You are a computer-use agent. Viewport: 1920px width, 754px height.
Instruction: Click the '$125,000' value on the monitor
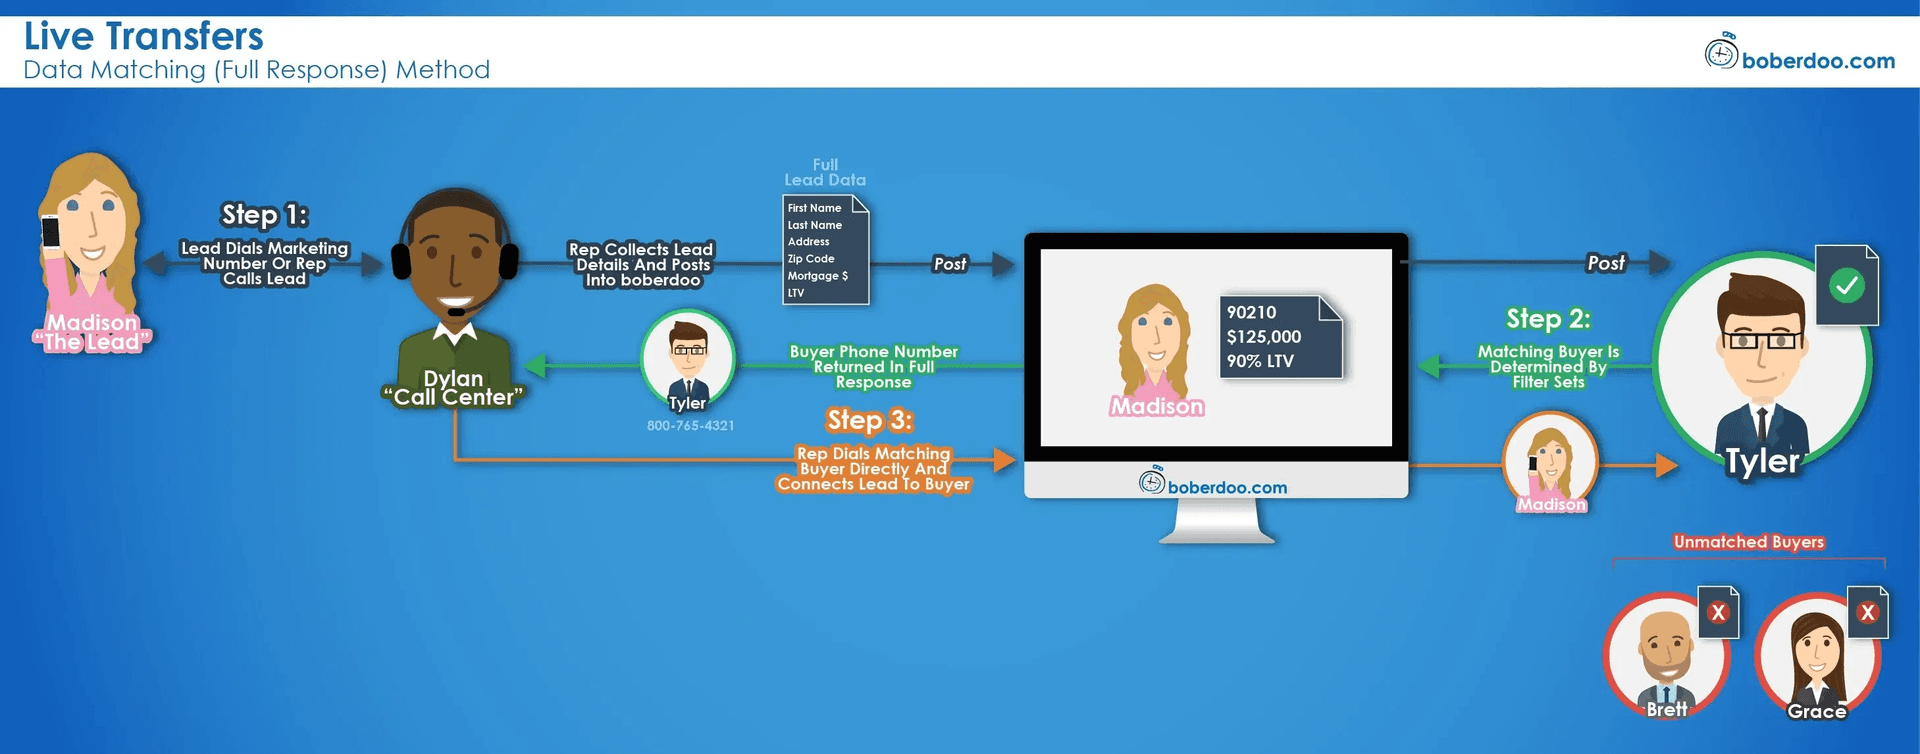click(x=1264, y=337)
